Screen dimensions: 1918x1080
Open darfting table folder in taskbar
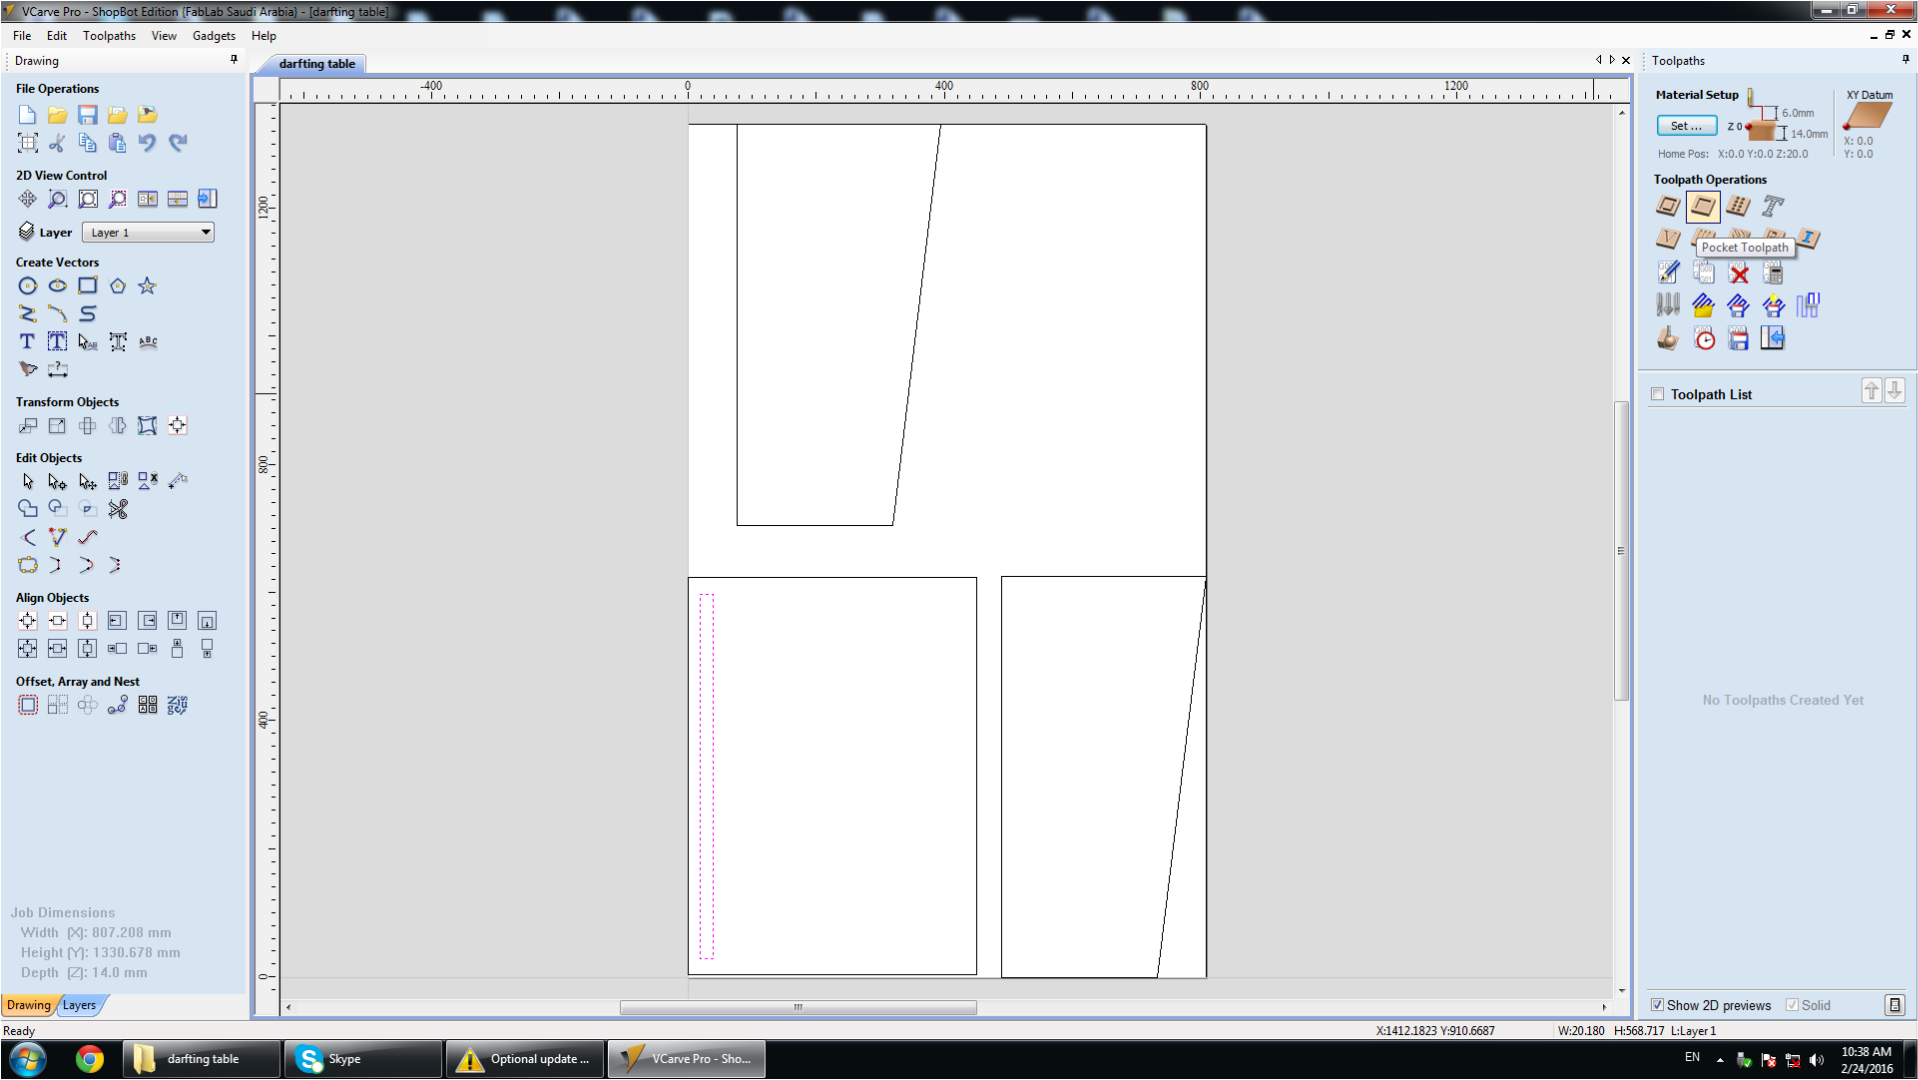(x=201, y=1059)
